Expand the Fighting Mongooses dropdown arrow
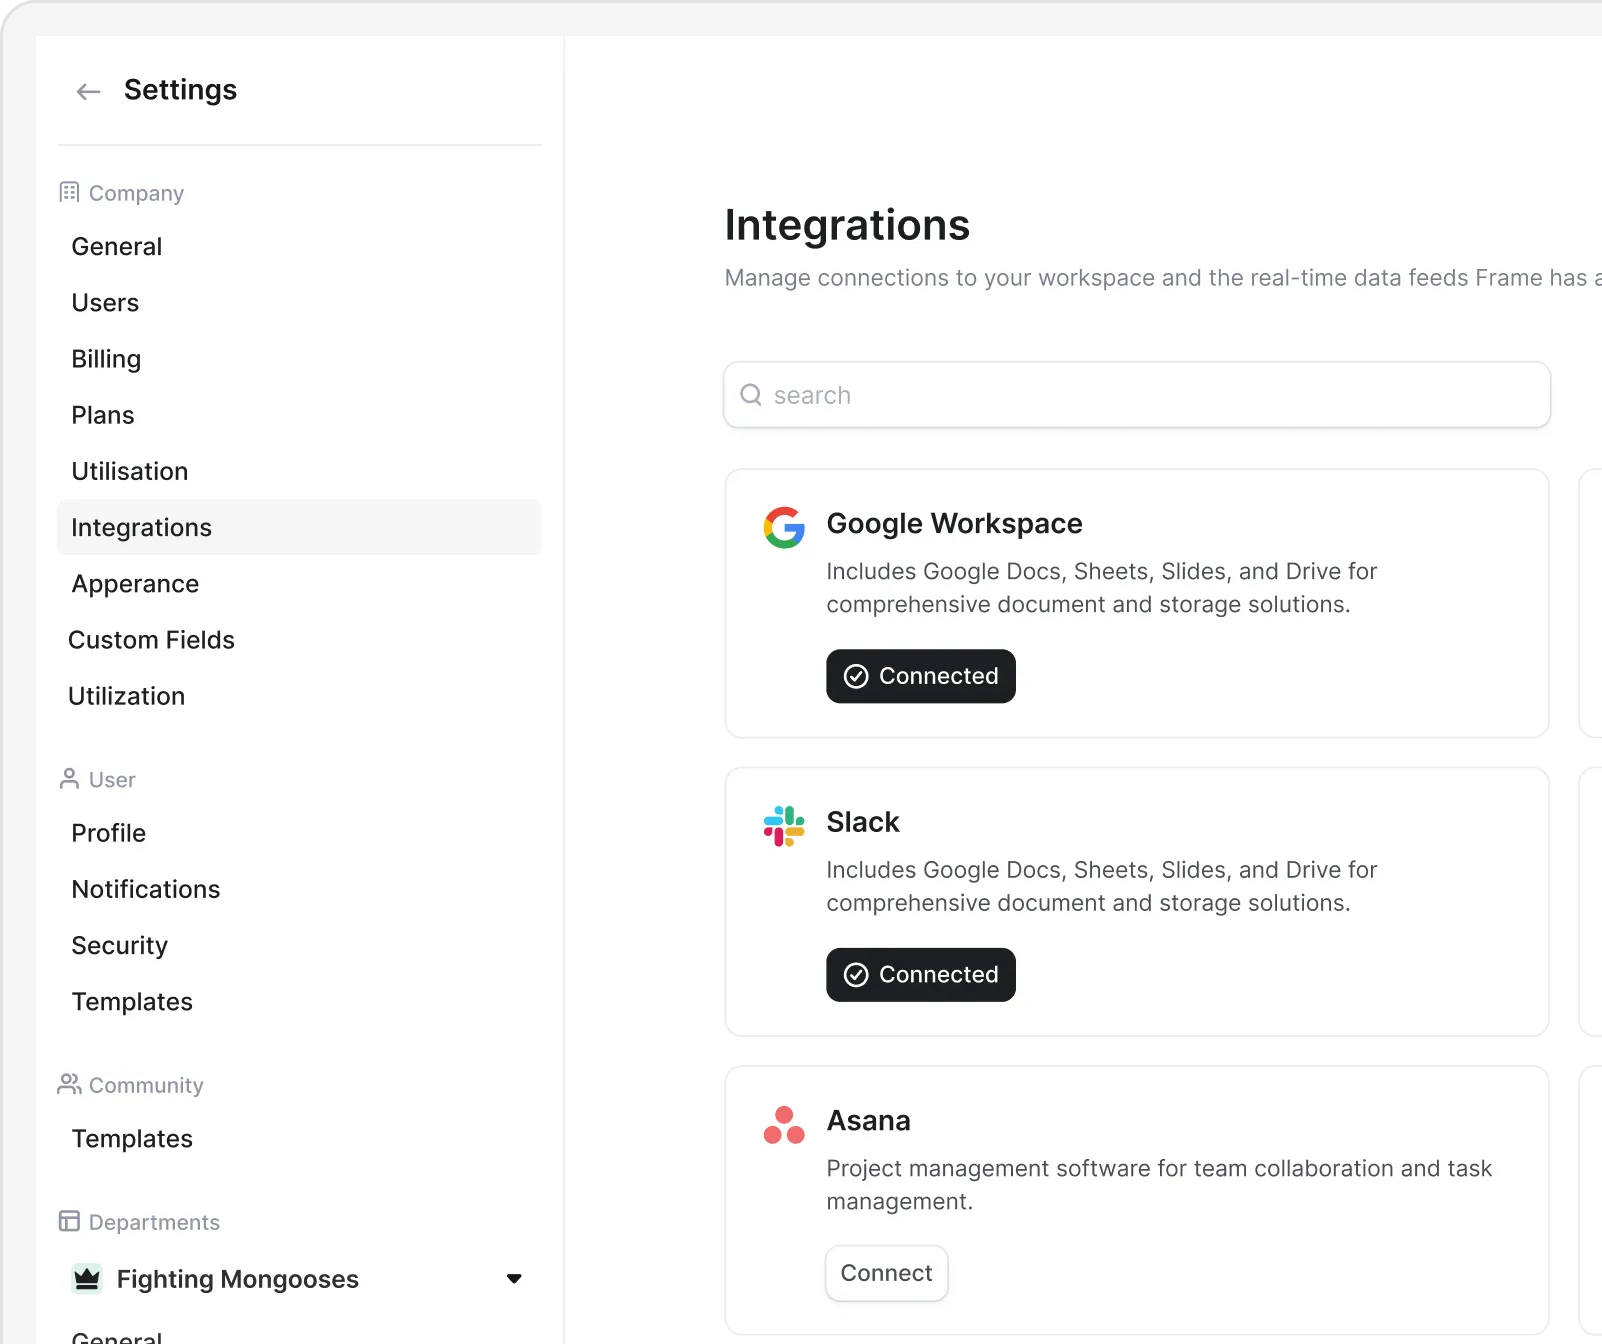The height and width of the screenshot is (1344, 1602). point(514,1279)
